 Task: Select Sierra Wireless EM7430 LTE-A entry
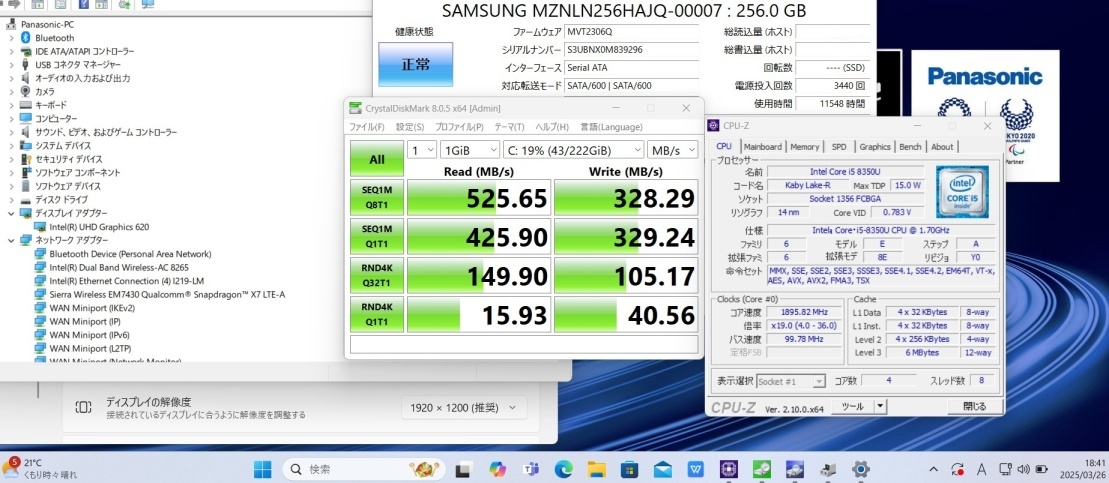click(x=168, y=294)
